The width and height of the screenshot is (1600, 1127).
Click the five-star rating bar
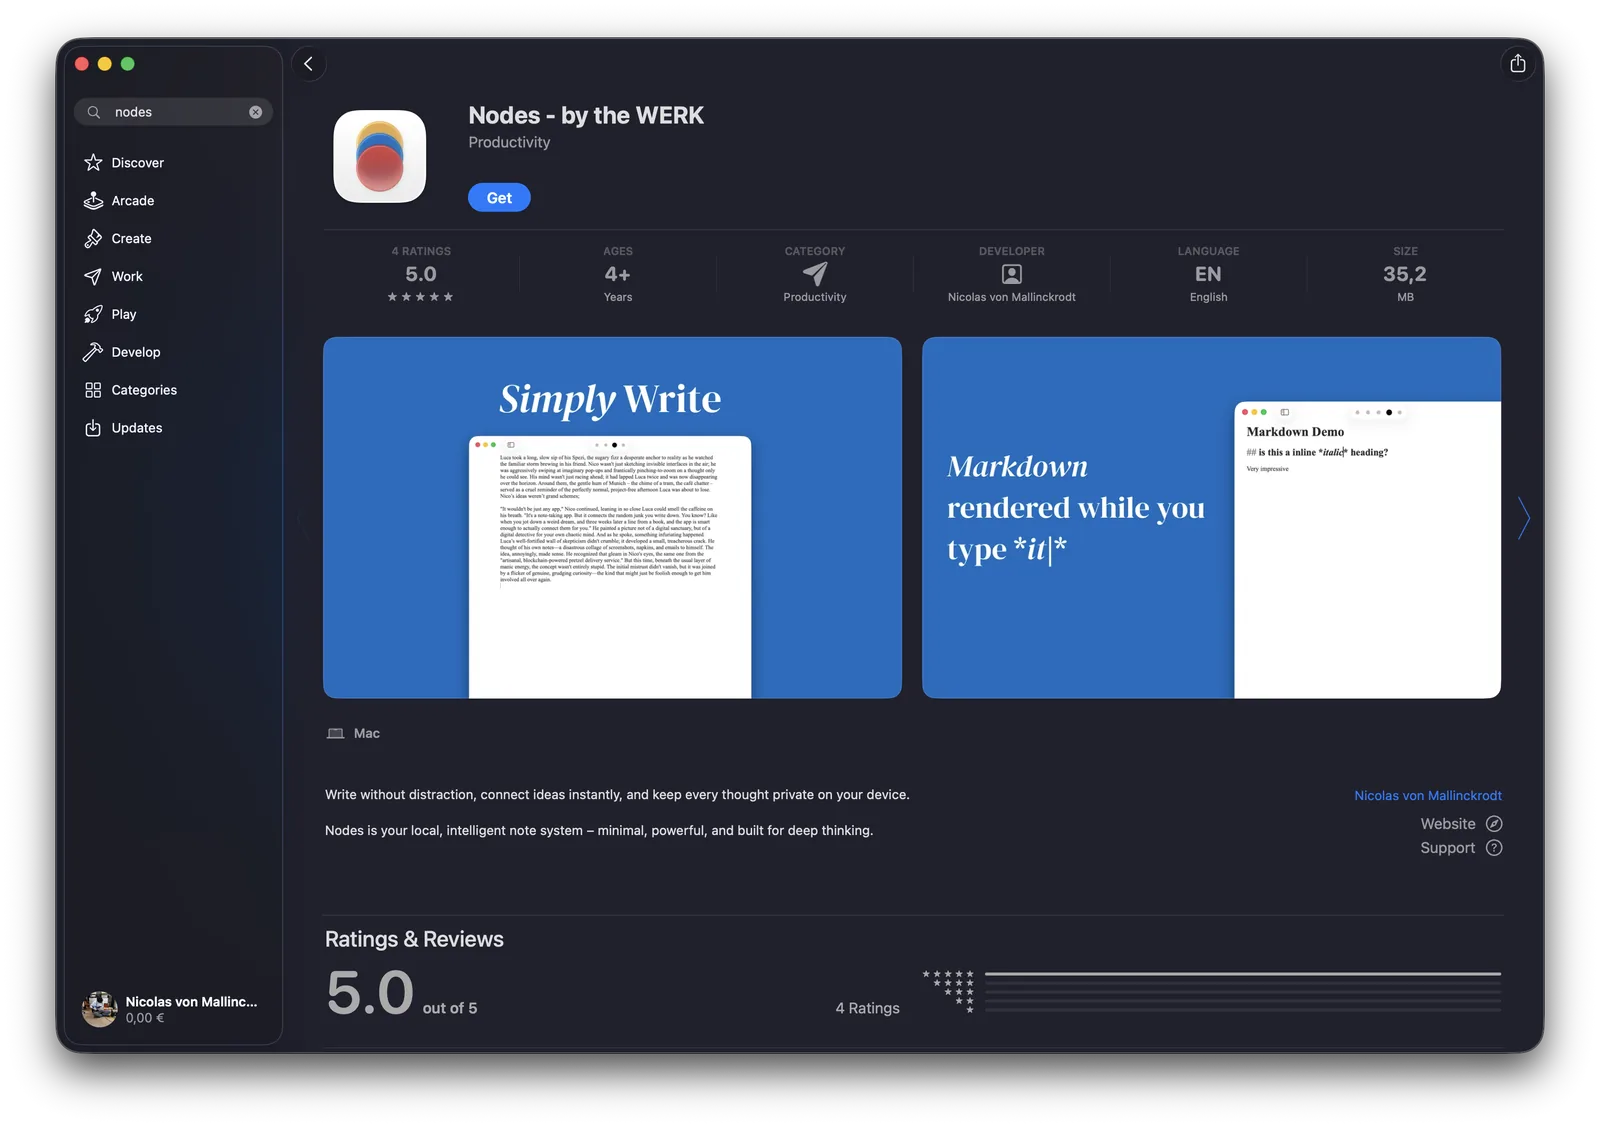1243,974
